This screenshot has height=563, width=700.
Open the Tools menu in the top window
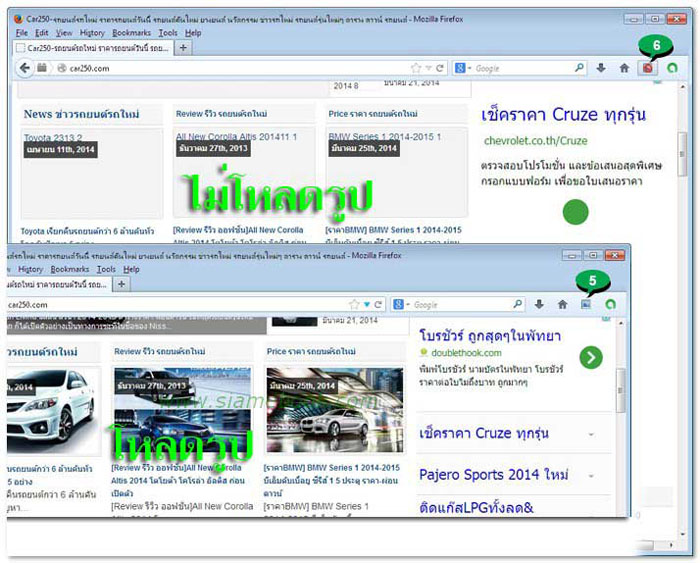[168, 33]
